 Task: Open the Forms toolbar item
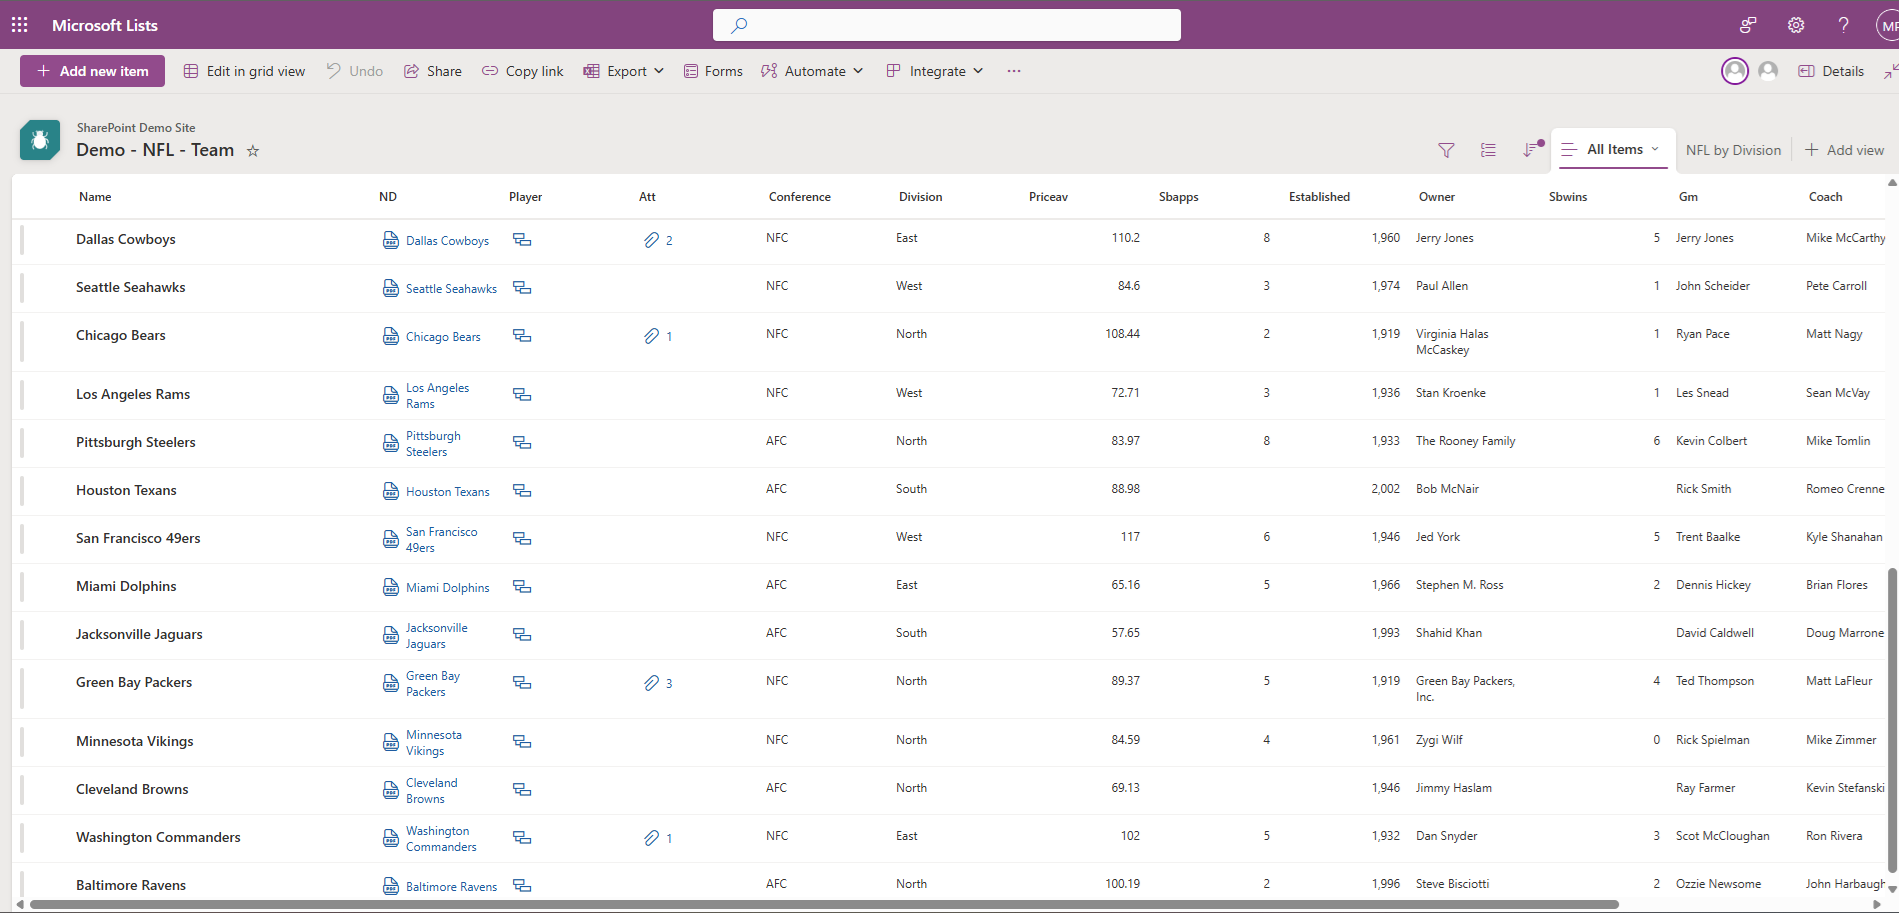pos(713,71)
